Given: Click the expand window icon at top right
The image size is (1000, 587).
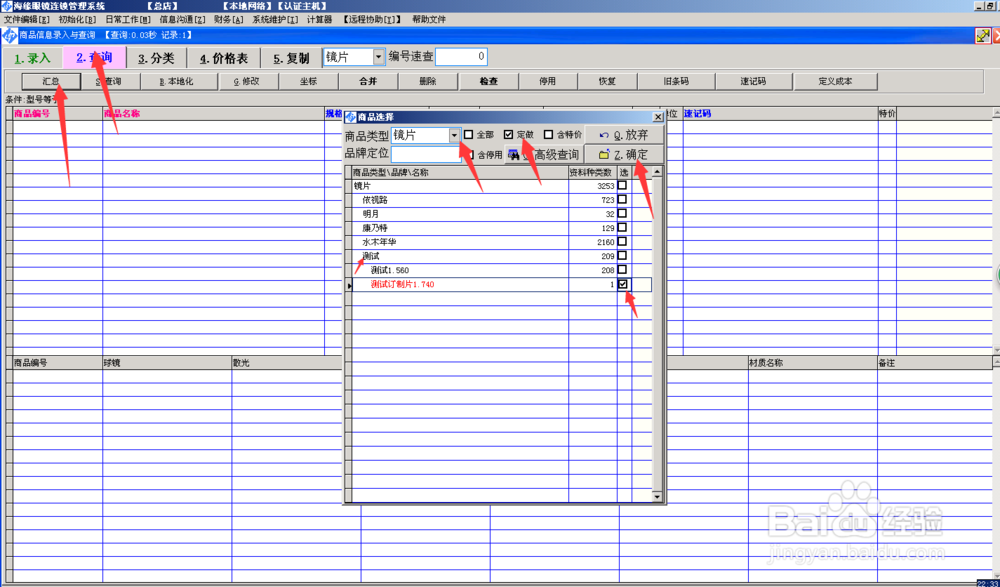Looking at the screenshot, I should tap(983, 36).
